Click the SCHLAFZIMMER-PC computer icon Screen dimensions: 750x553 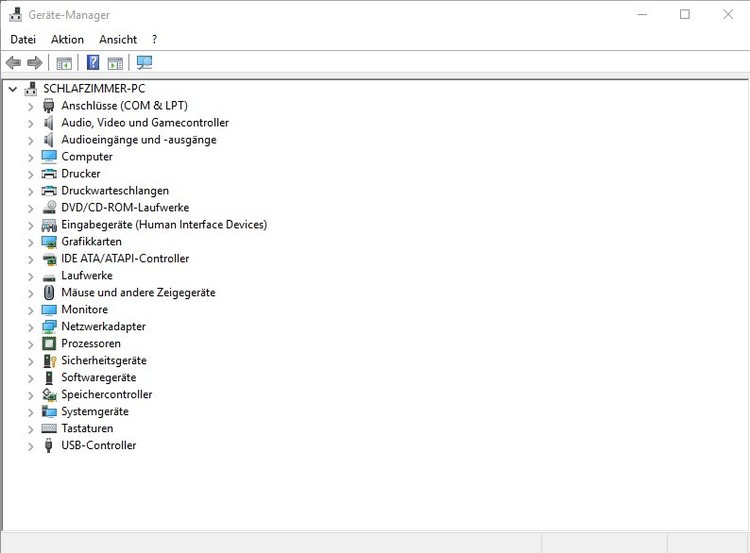coord(31,88)
